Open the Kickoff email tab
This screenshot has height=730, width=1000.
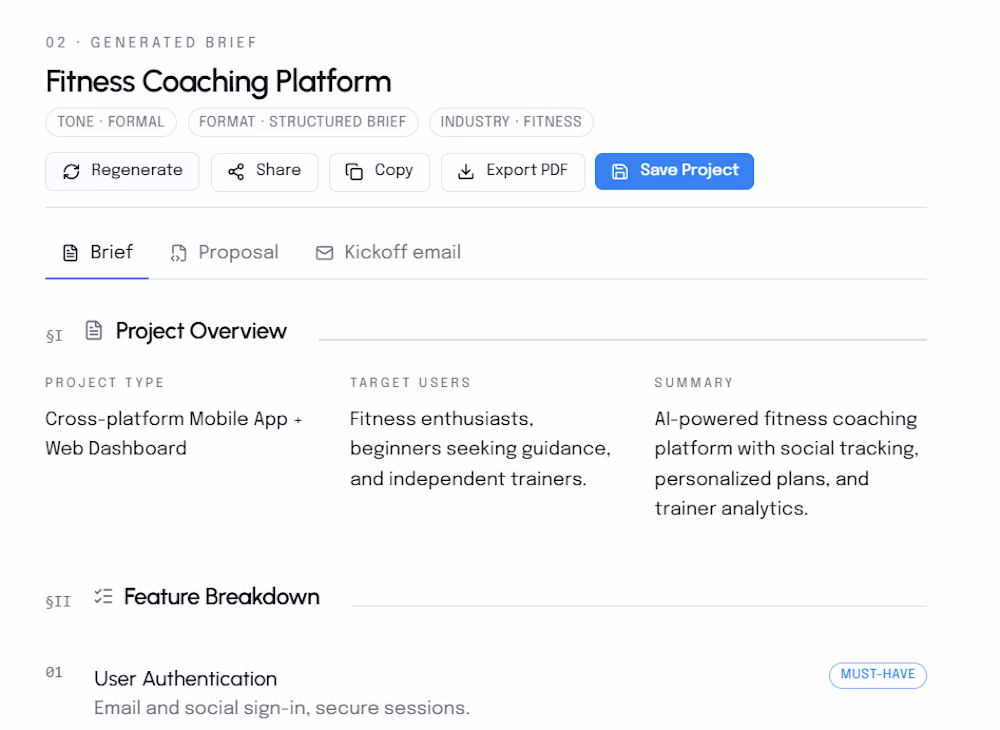pos(388,253)
